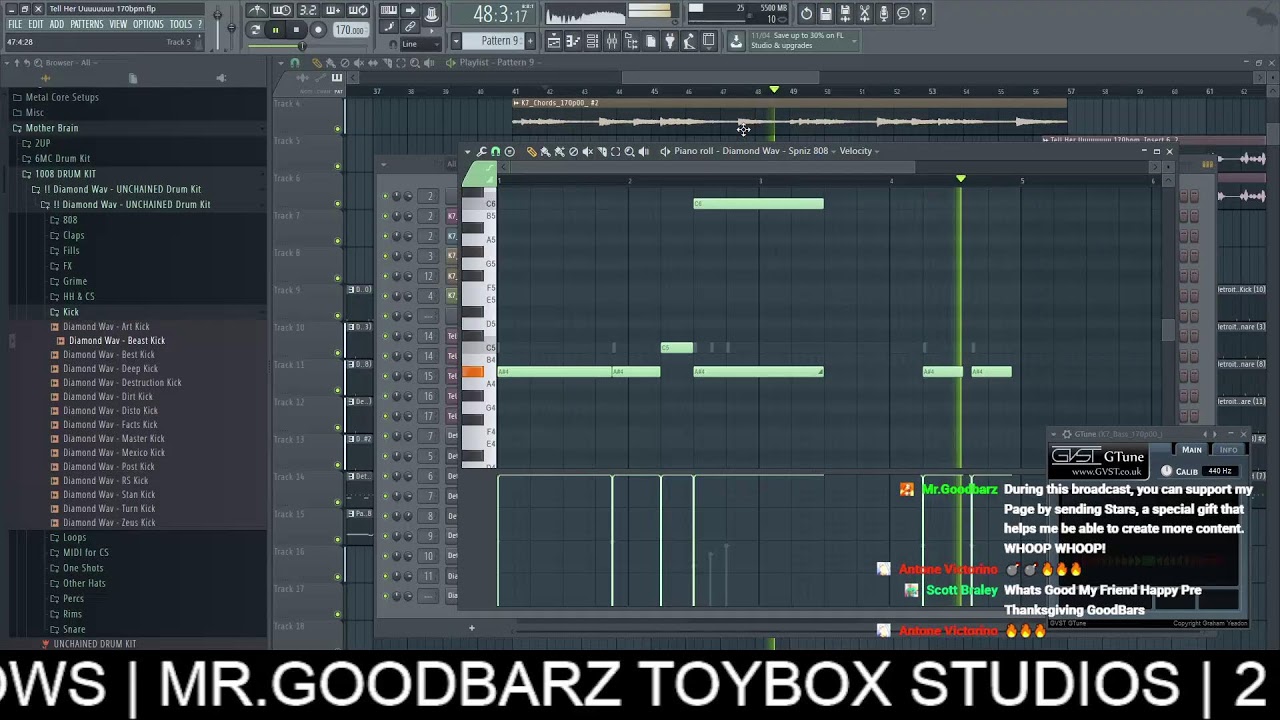Viewport: 1280px width, 720px height.
Task: Click the record button
Action: 318,30
